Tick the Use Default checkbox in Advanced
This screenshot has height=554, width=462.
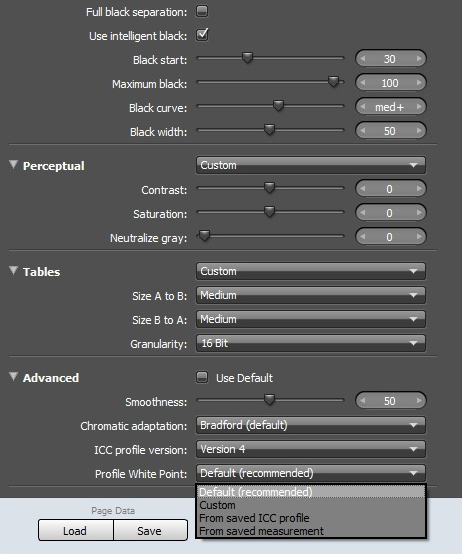point(202,377)
